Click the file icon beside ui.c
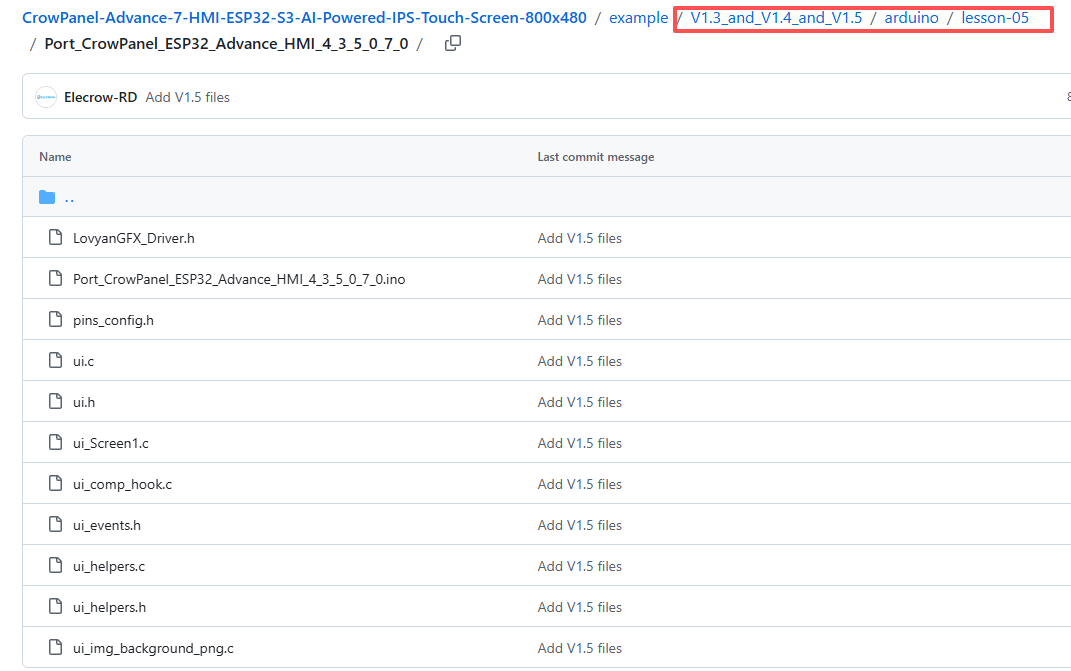The image size is (1071, 671). (x=55, y=361)
